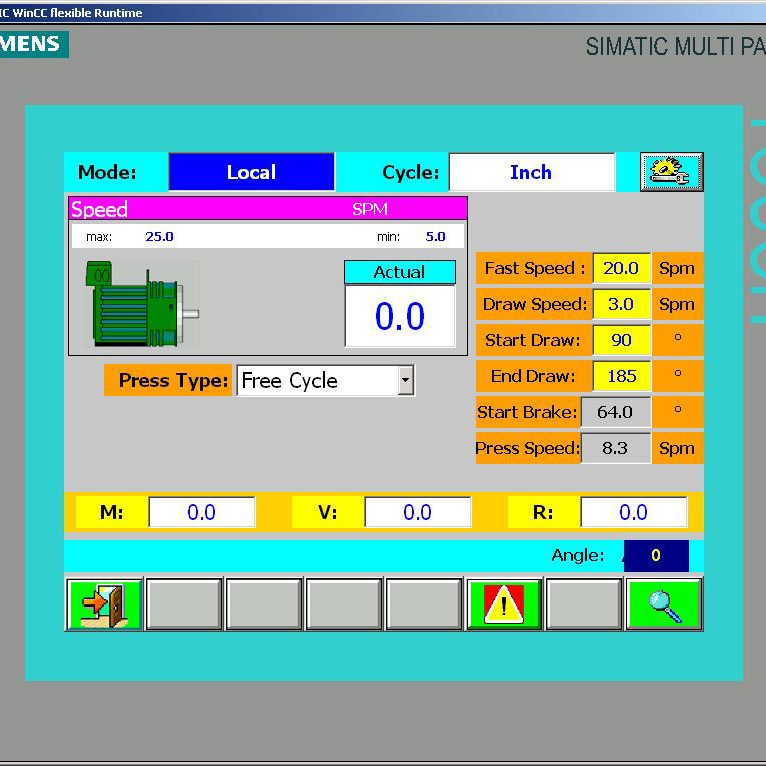
Task: Click the Draw Speed label
Action: tap(534, 304)
